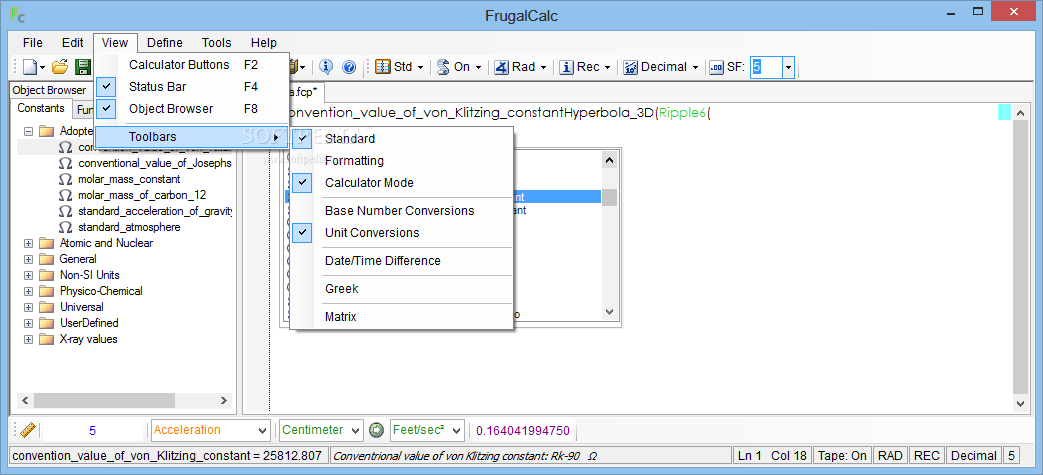The height and width of the screenshot is (475, 1043).
Task: Click the green Save disk icon
Action: pyautogui.click(x=83, y=67)
